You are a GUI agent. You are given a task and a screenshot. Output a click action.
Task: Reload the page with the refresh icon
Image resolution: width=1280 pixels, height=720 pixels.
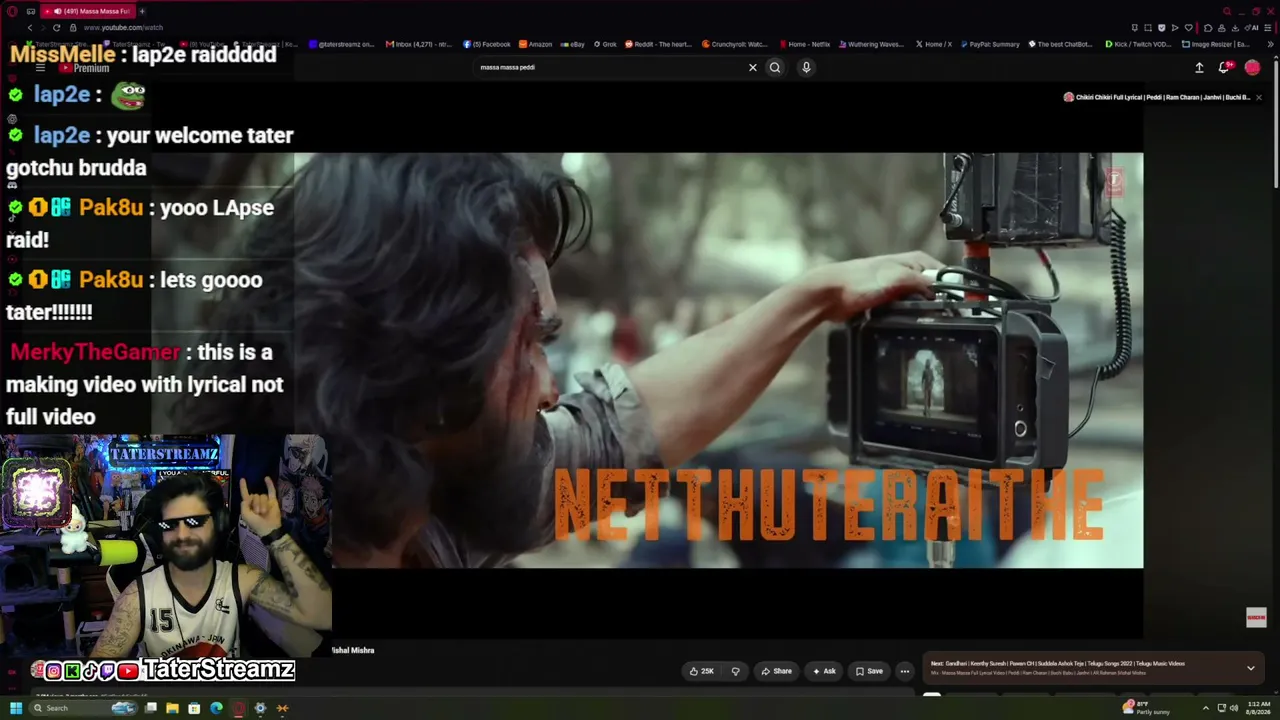click(x=56, y=27)
